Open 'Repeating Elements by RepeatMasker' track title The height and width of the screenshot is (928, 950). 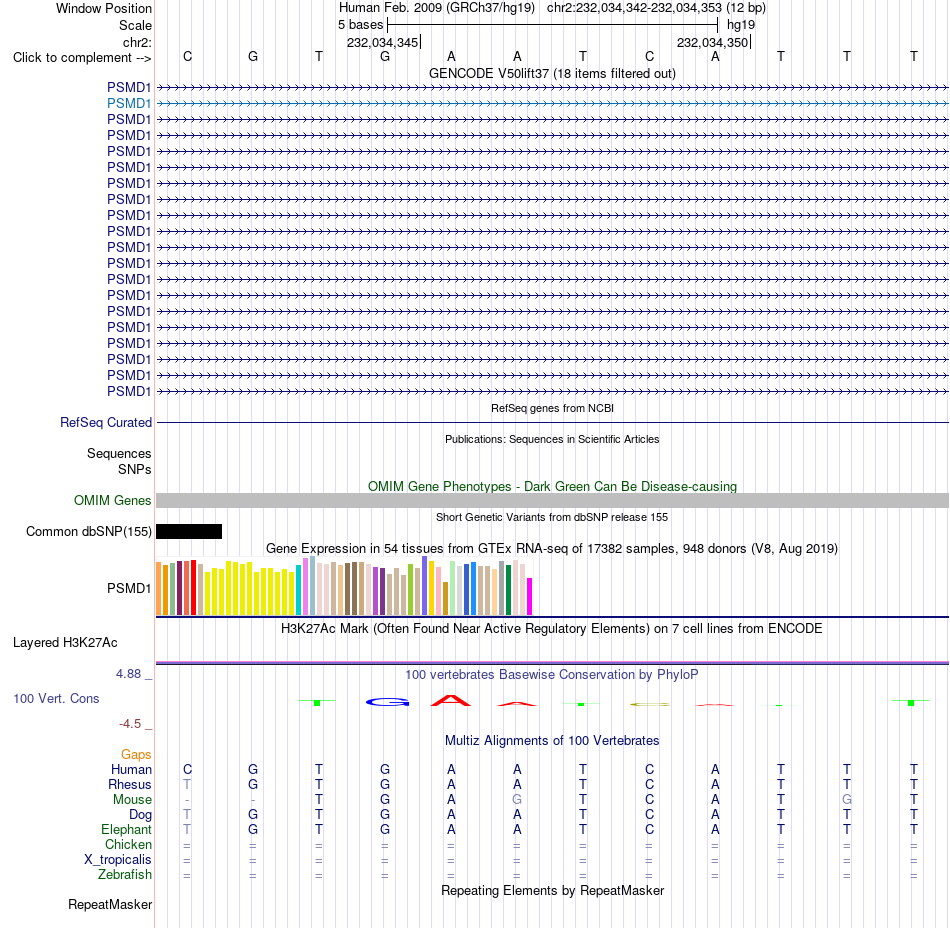coord(553,891)
